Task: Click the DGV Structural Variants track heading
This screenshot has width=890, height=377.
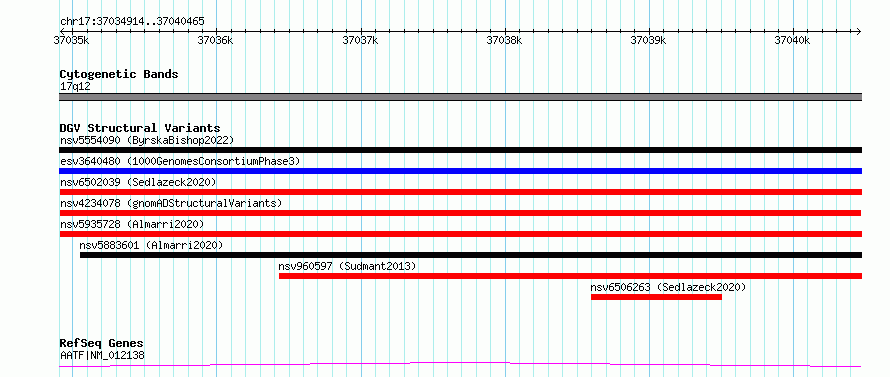Action: pos(140,128)
